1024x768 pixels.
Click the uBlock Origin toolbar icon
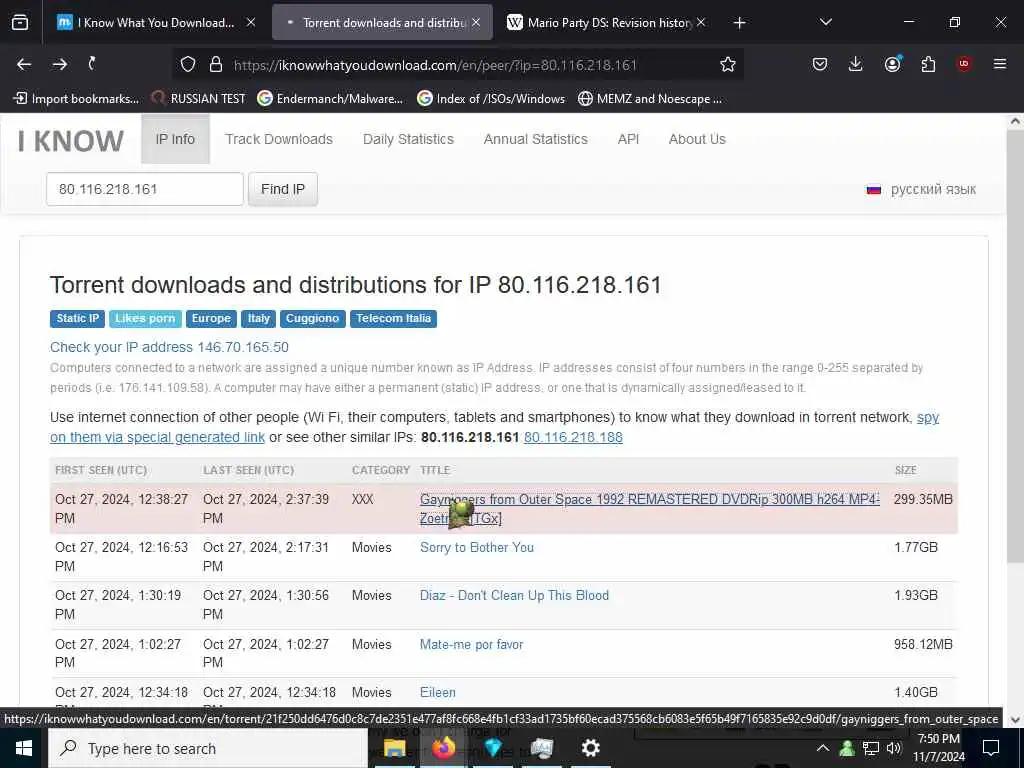coord(964,64)
